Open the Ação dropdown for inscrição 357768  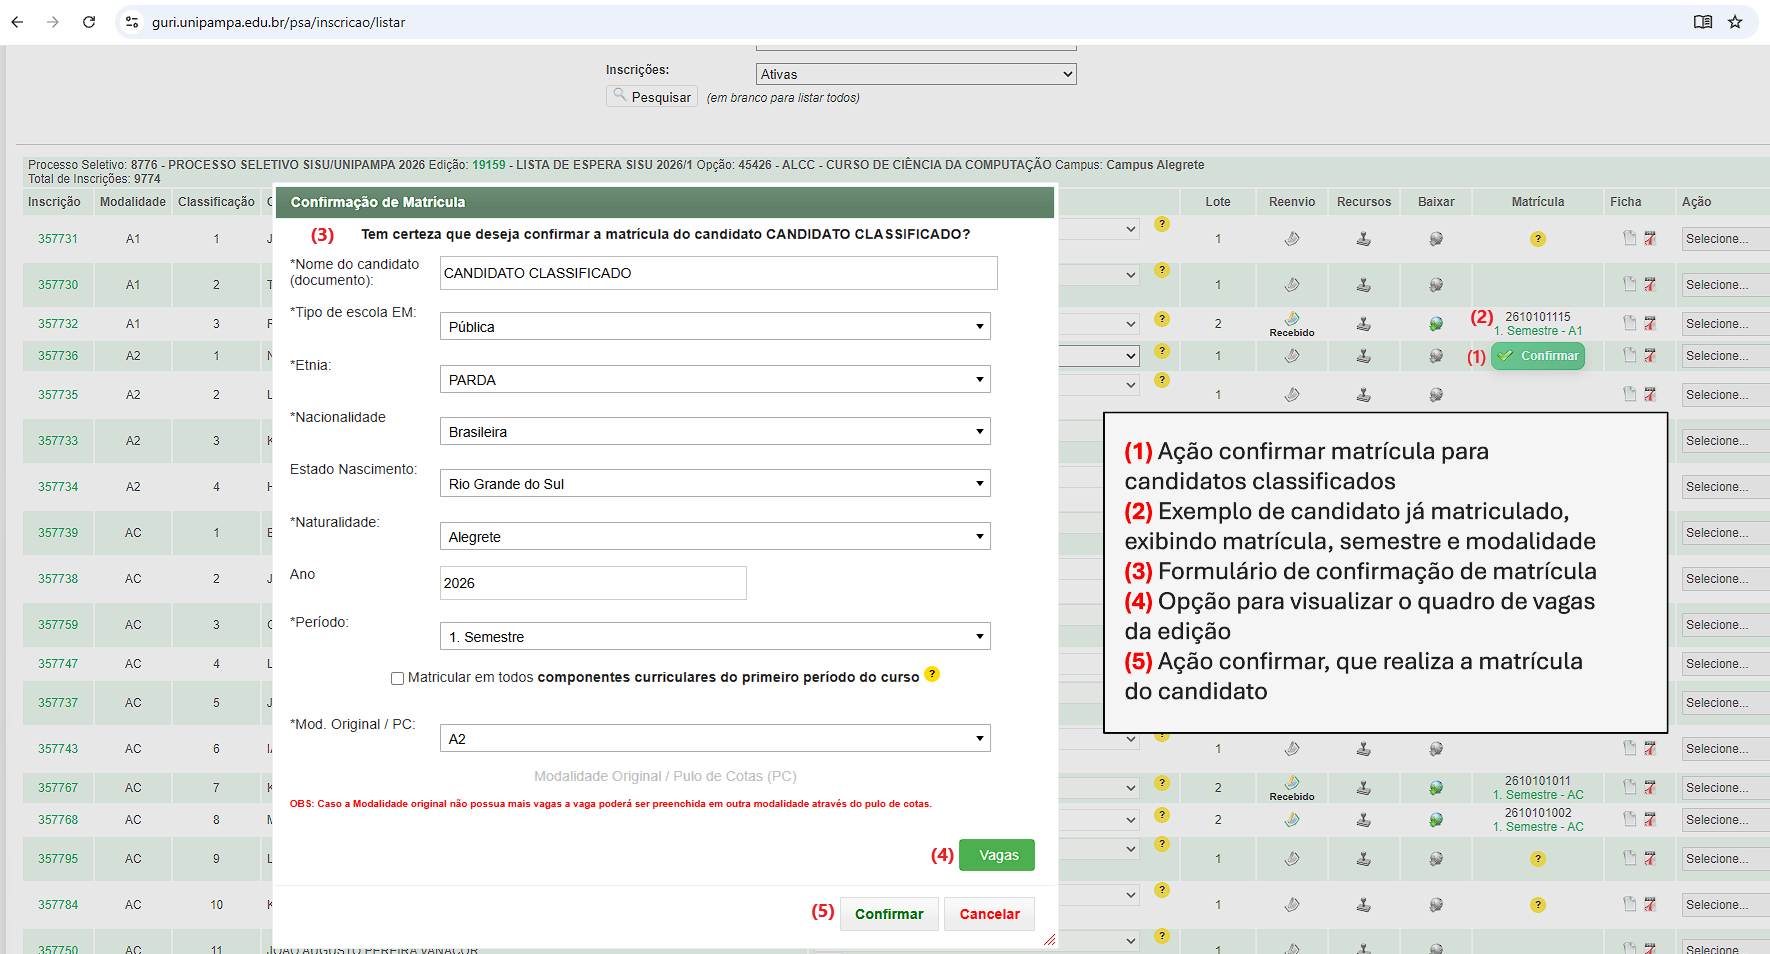click(1725, 820)
